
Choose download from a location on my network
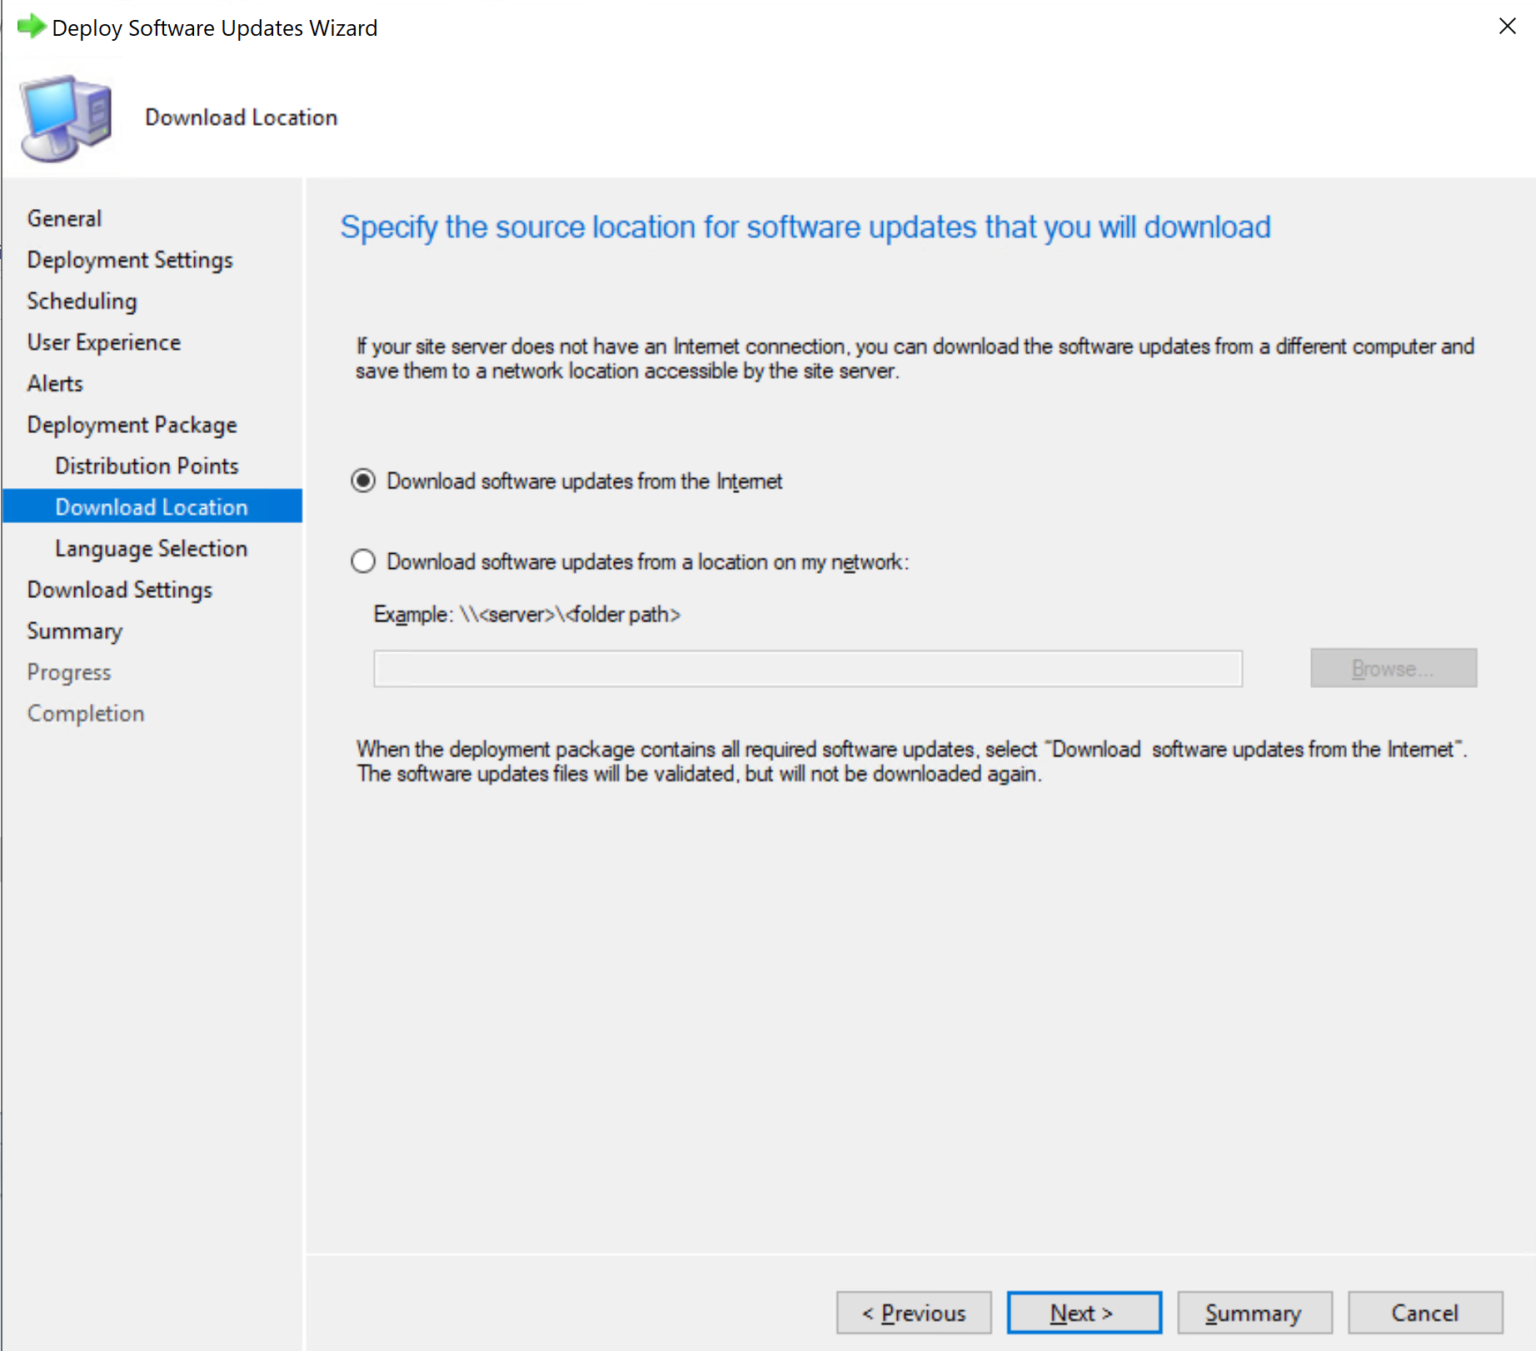362,561
